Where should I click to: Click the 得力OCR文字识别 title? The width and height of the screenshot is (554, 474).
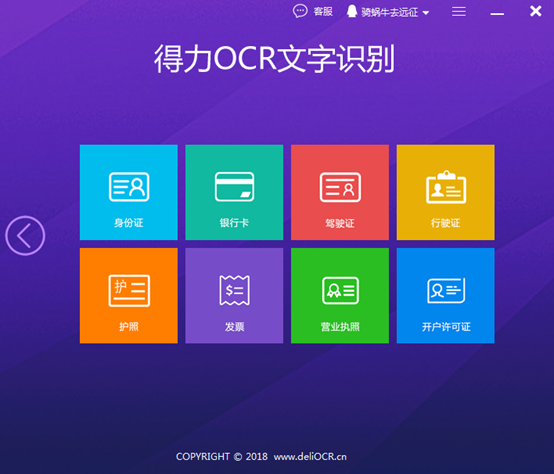point(275,59)
